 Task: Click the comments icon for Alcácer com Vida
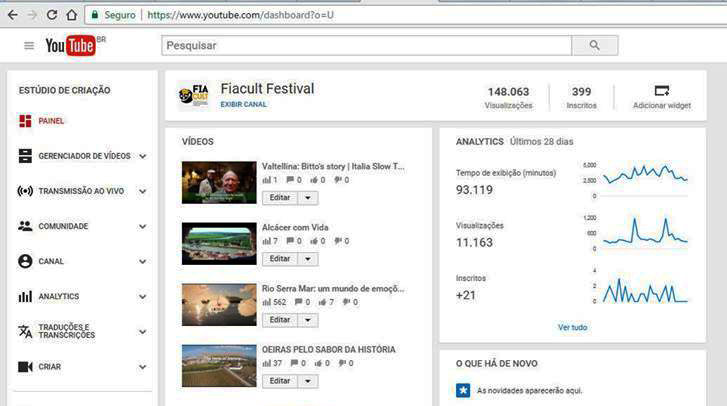(x=290, y=241)
